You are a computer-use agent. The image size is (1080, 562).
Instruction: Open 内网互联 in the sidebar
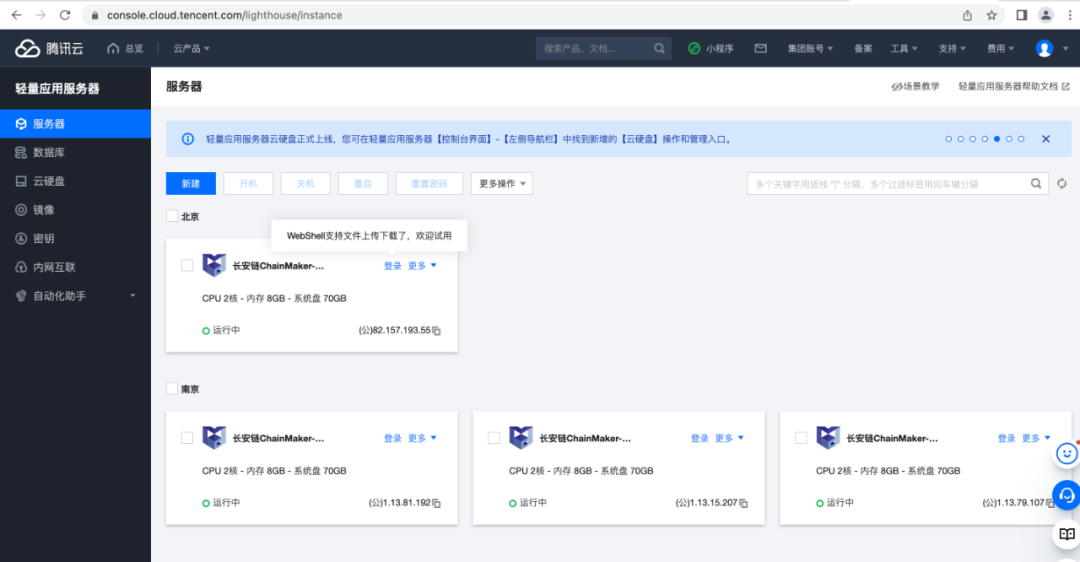[x=75, y=267]
